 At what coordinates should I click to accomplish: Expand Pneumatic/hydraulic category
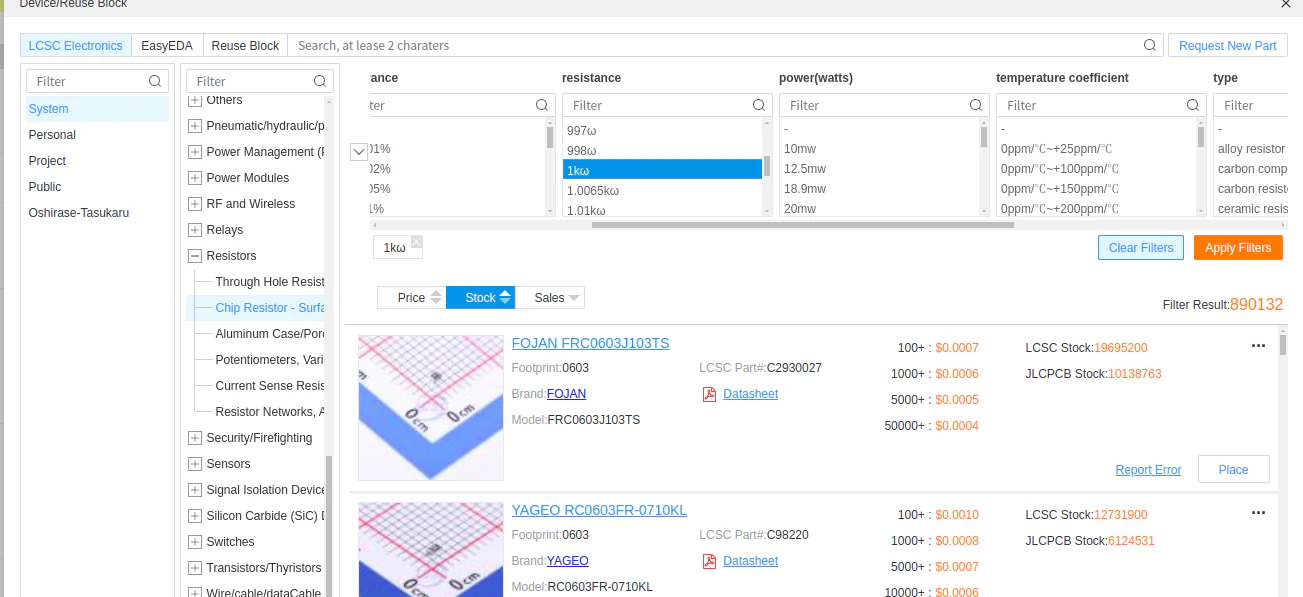click(x=195, y=126)
